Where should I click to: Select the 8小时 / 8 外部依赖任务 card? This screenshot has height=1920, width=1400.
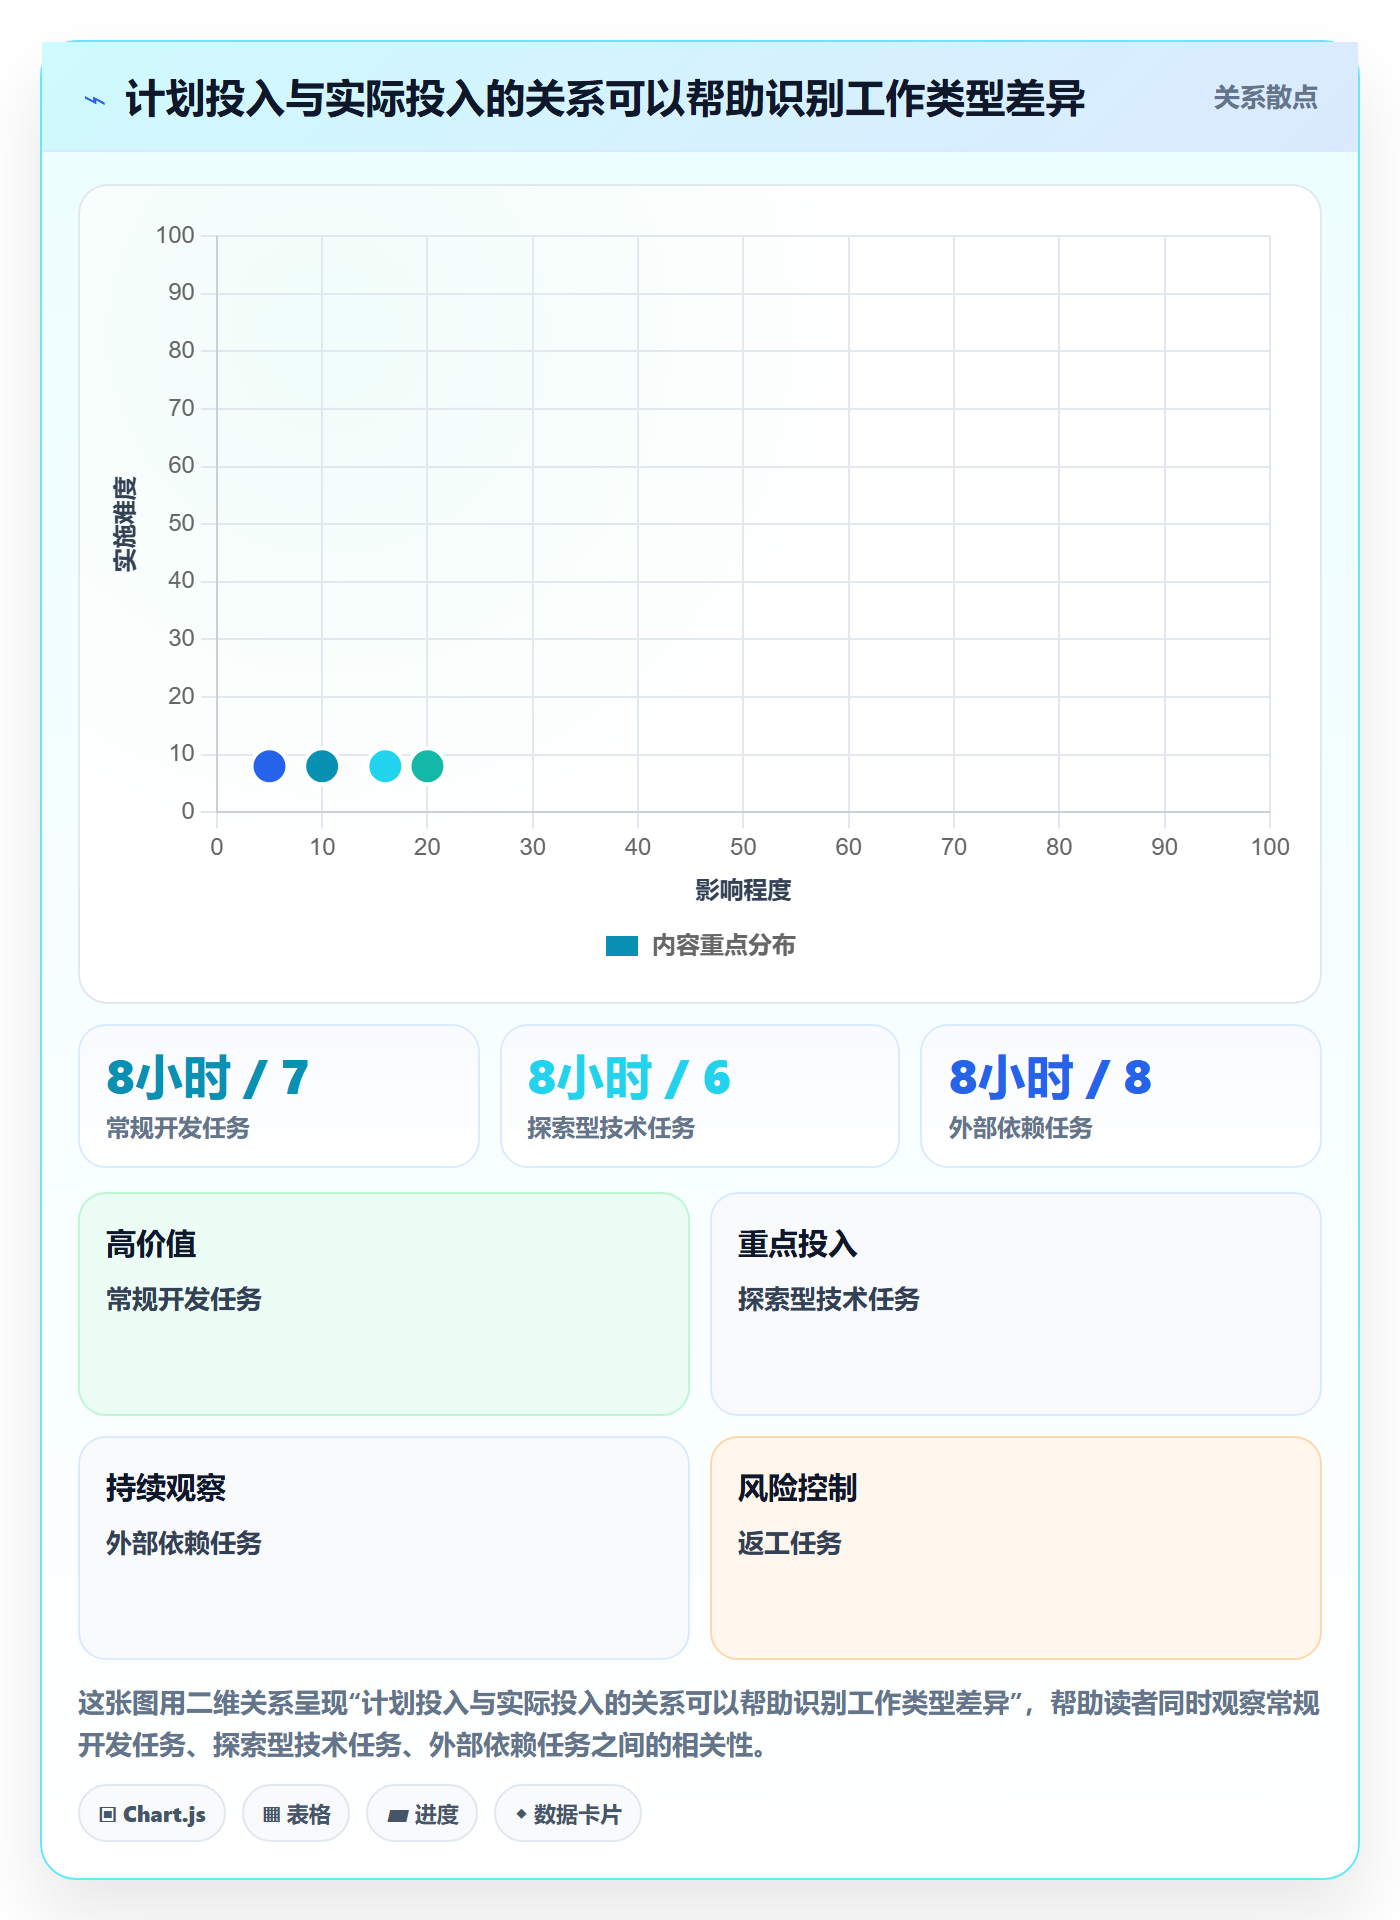(x=1121, y=1096)
